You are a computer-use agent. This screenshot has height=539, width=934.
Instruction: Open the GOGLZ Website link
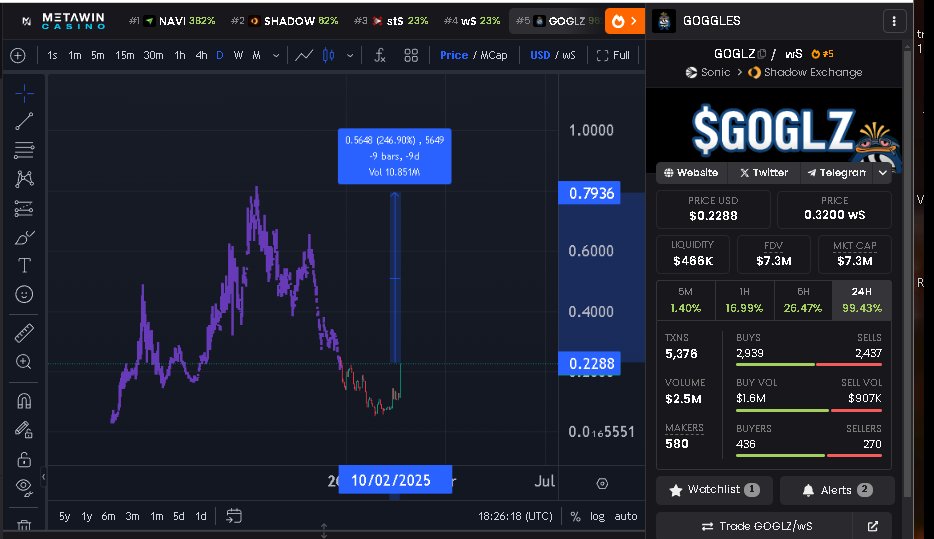(691, 173)
